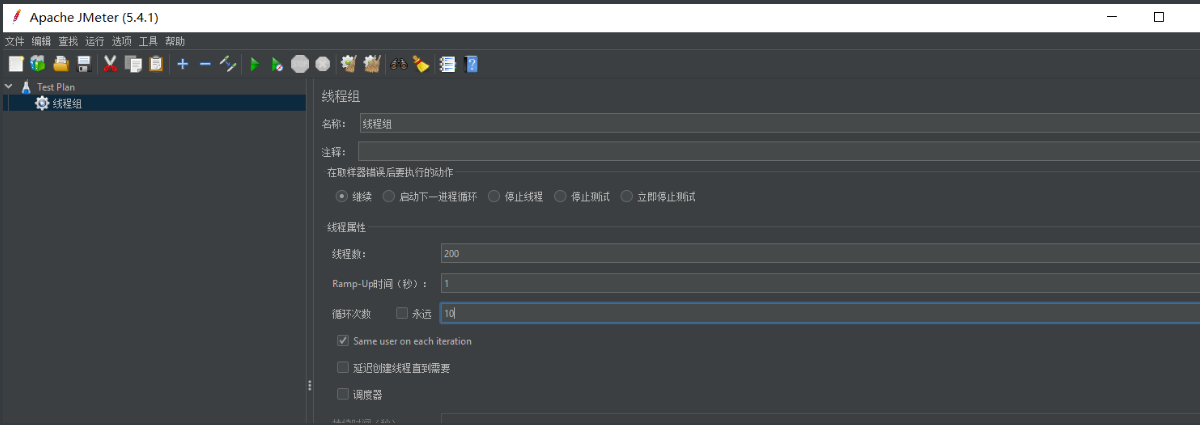Collapse the Test Plan tree node
Viewport: 1200px width, 425px height.
(x=8, y=87)
